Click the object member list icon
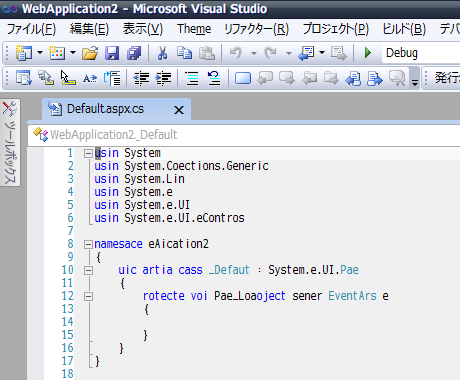Image resolution: width=460 pixels, height=380 pixels. [x=24, y=78]
